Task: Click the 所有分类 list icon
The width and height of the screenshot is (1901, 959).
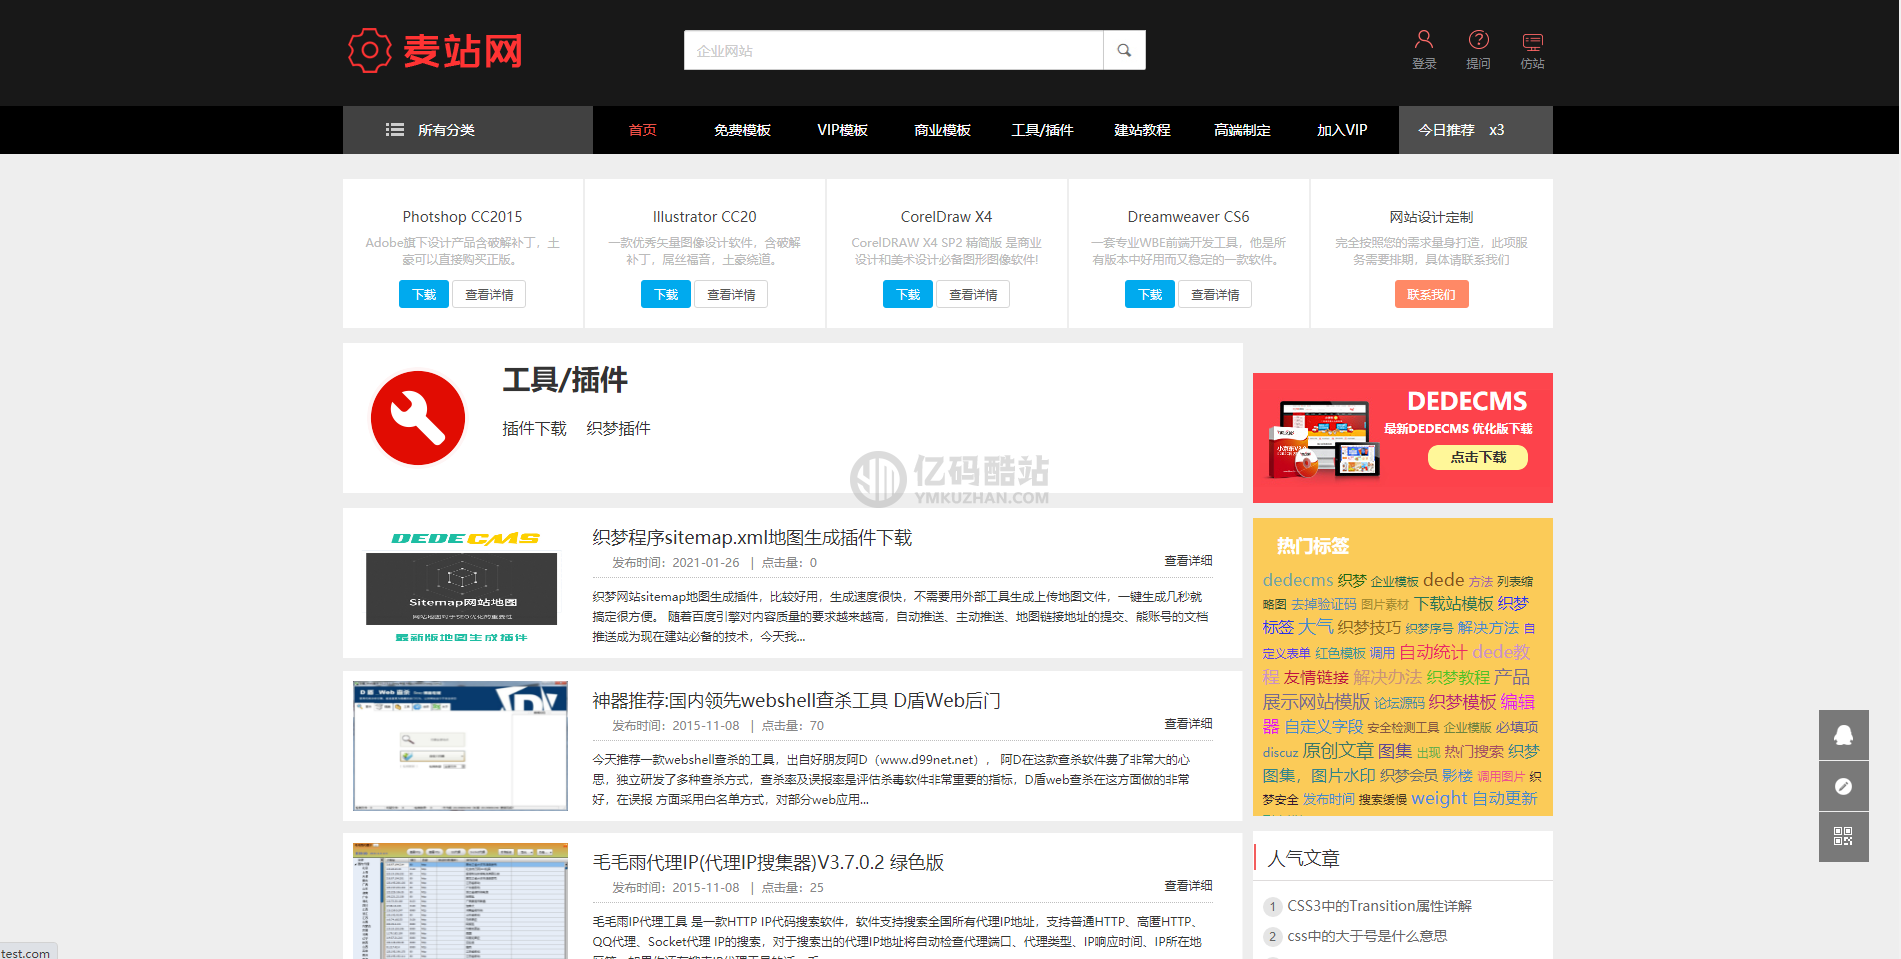Action: (395, 130)
